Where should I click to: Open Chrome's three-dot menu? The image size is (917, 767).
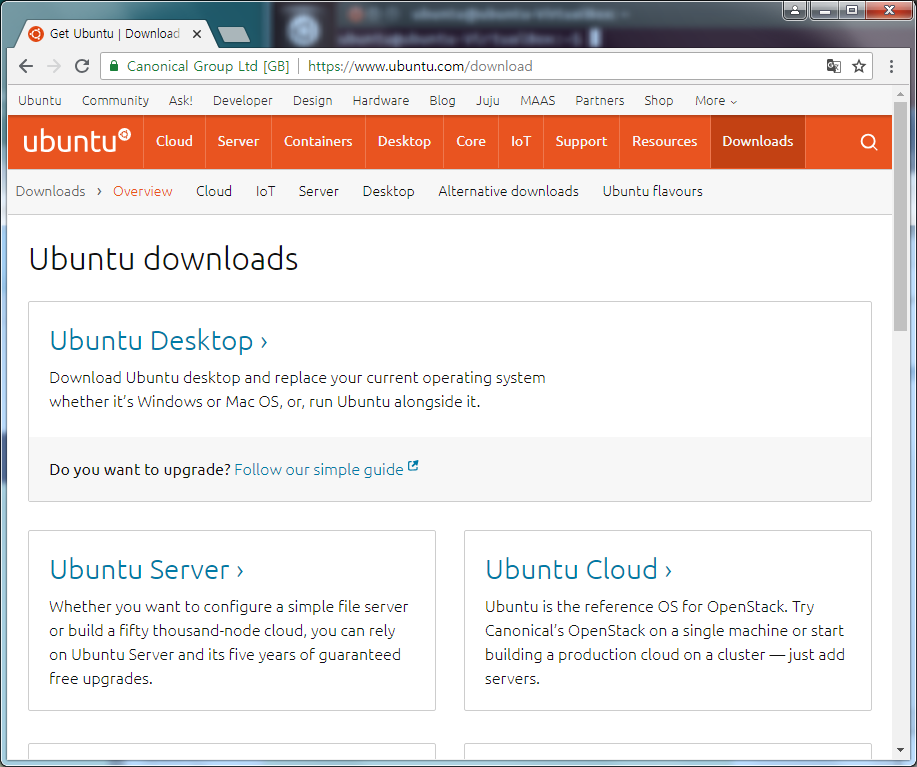click(891, 66)
